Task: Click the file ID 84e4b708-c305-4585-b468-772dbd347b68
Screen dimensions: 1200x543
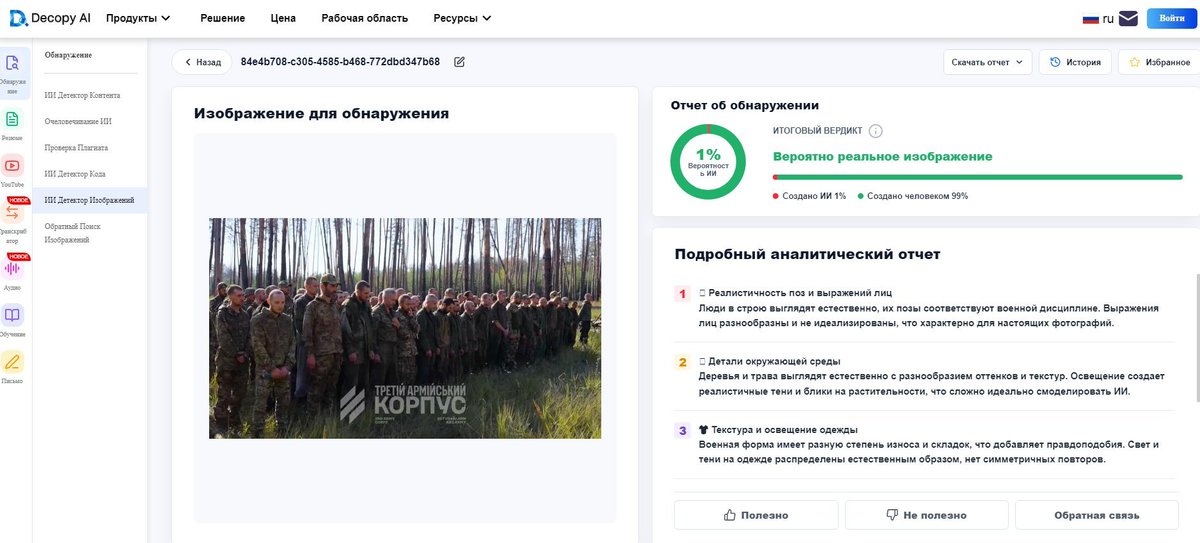Action: tap(340, 62)
